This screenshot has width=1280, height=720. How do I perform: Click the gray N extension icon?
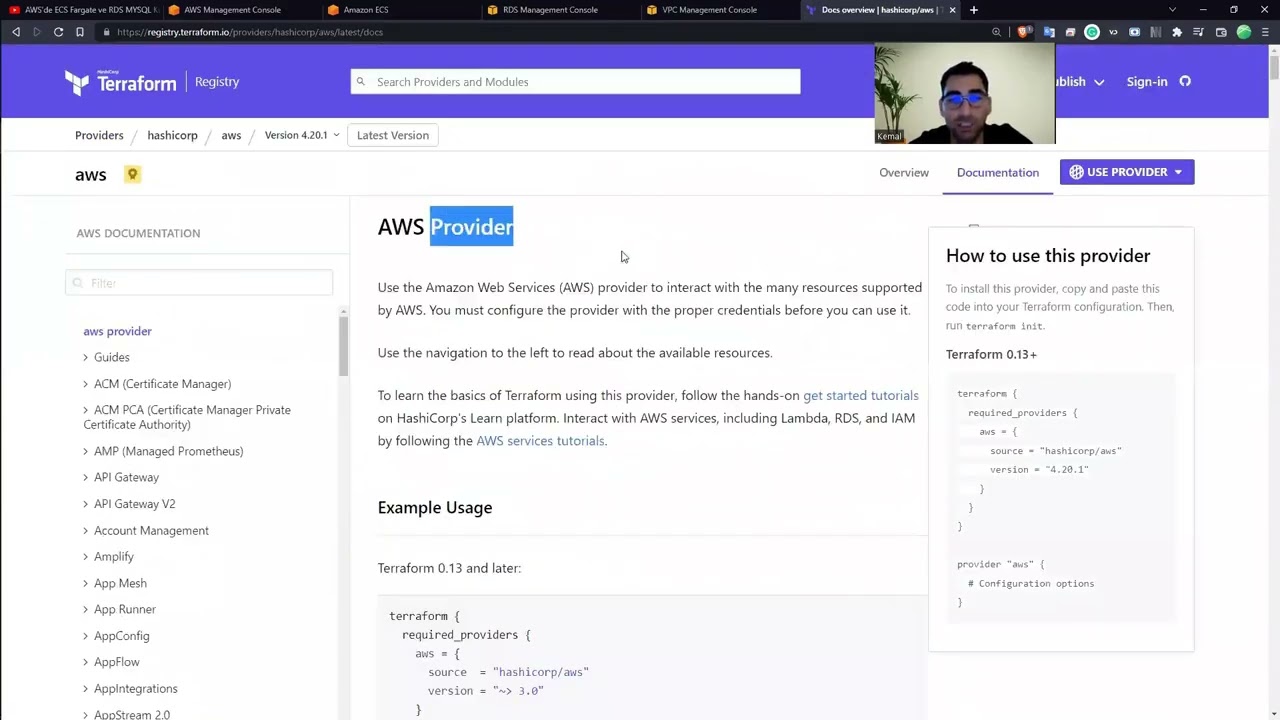1155,32
